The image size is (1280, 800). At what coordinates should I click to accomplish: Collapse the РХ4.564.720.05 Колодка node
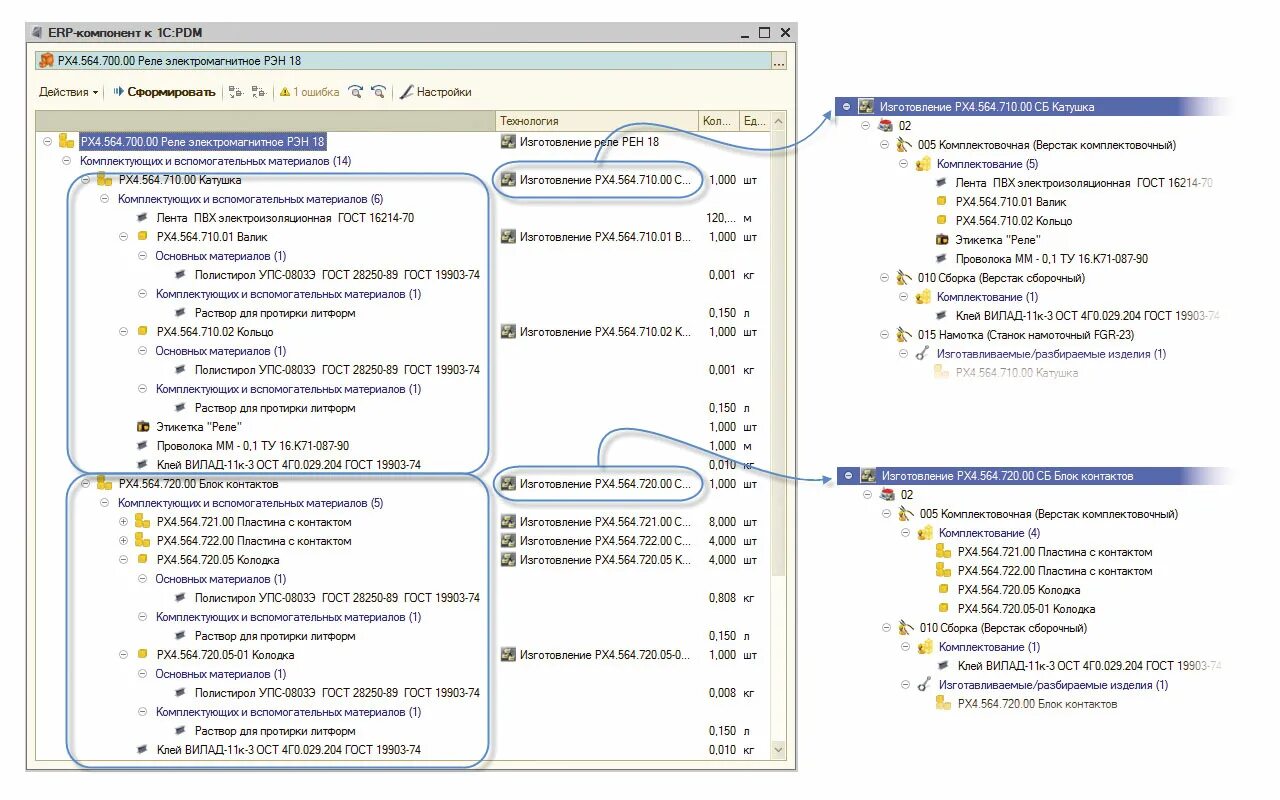[124, 560]
